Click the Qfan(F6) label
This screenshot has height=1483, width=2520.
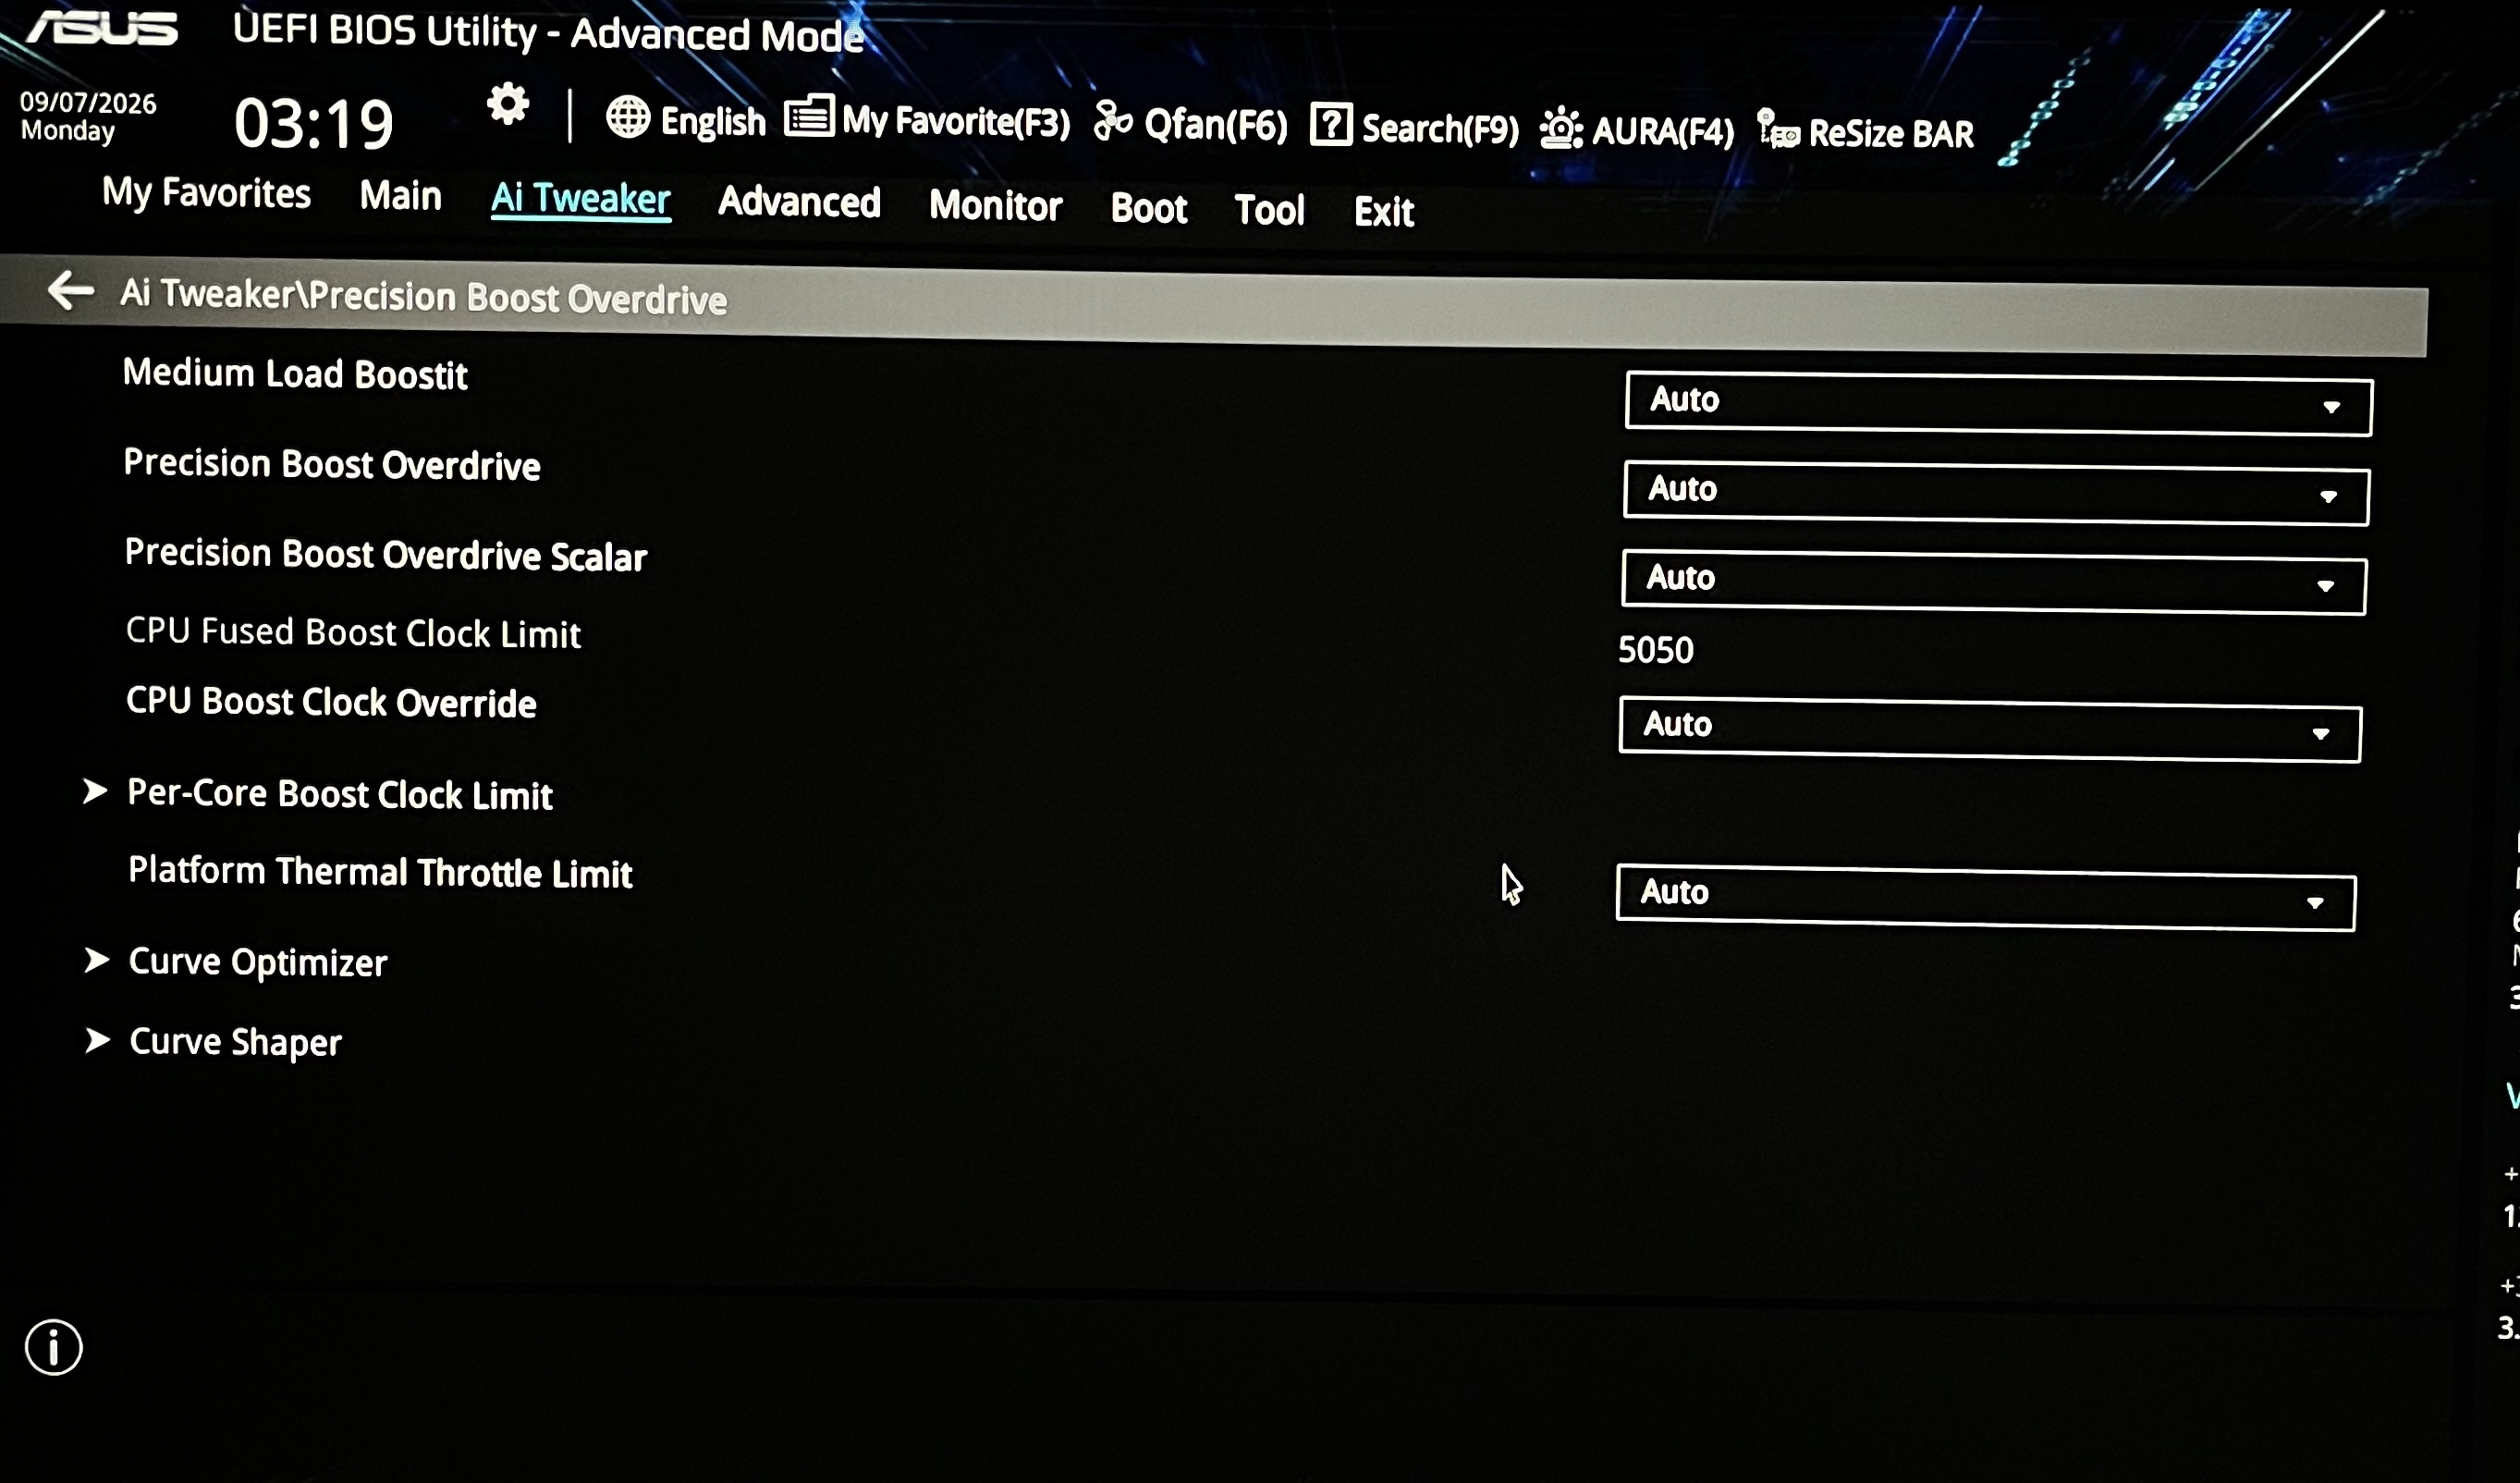1215,125
